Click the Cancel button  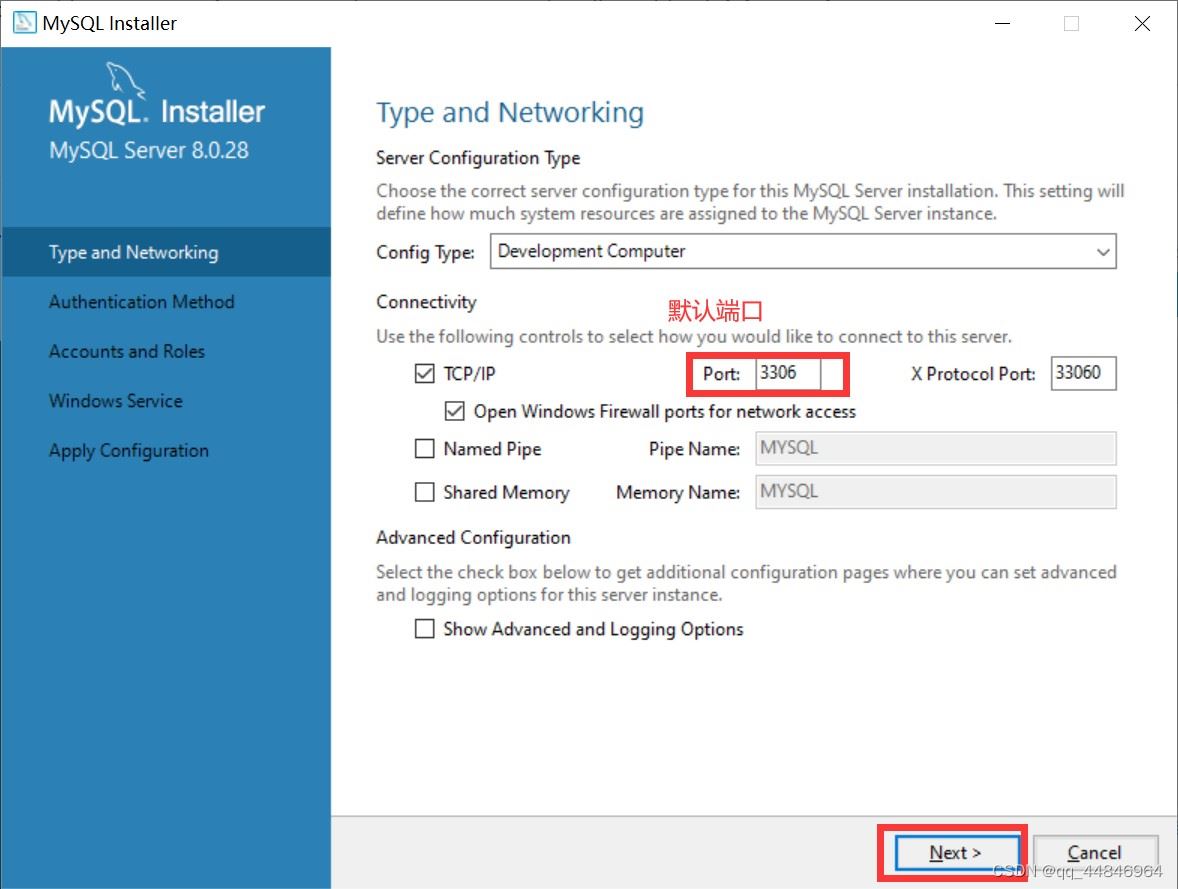pyautogui.click(x=1095, y=853)
